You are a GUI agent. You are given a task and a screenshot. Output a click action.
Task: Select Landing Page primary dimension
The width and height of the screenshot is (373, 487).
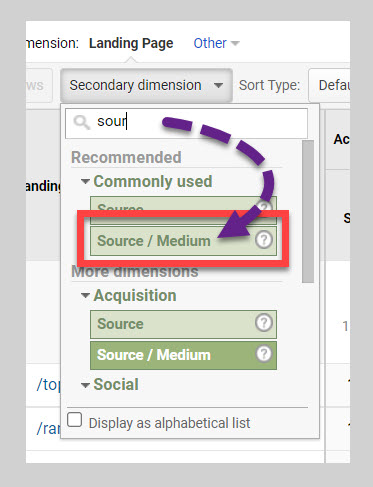coord(131,44)
